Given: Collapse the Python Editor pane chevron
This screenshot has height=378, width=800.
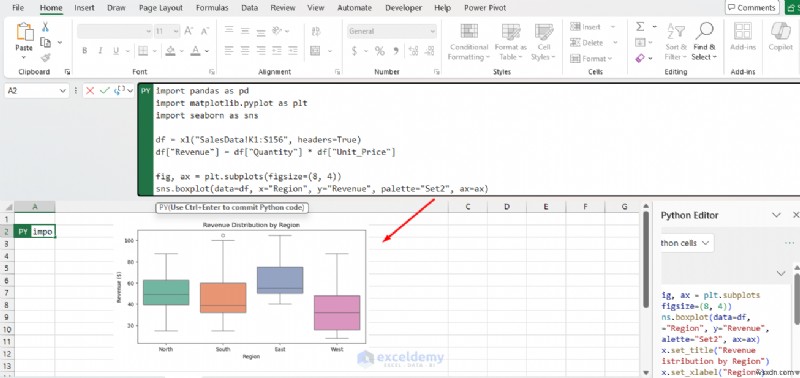Looking at the screenshot, I should coord(776,215).
